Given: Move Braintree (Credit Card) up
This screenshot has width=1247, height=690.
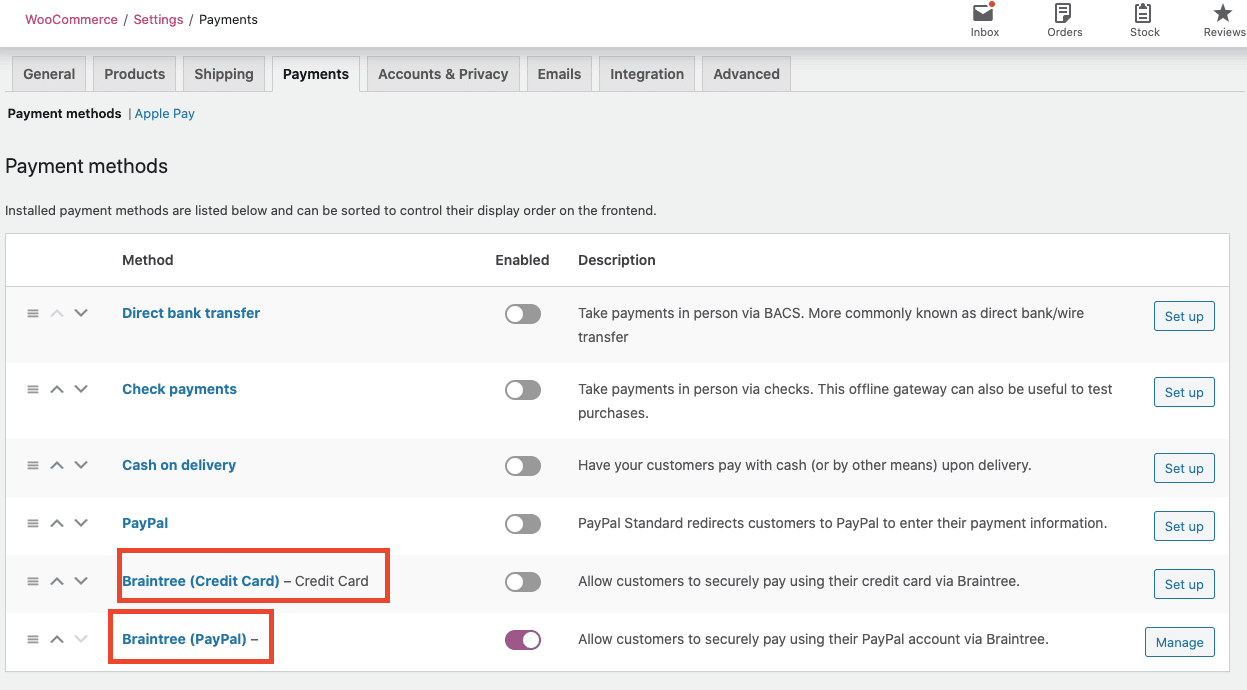Looking at the screenshot, I should pos(57,581).
